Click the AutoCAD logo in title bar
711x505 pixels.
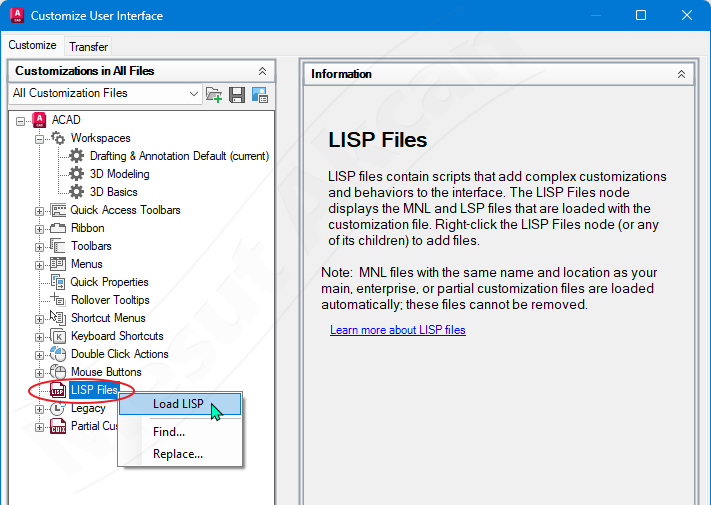[x=17, y=15]
